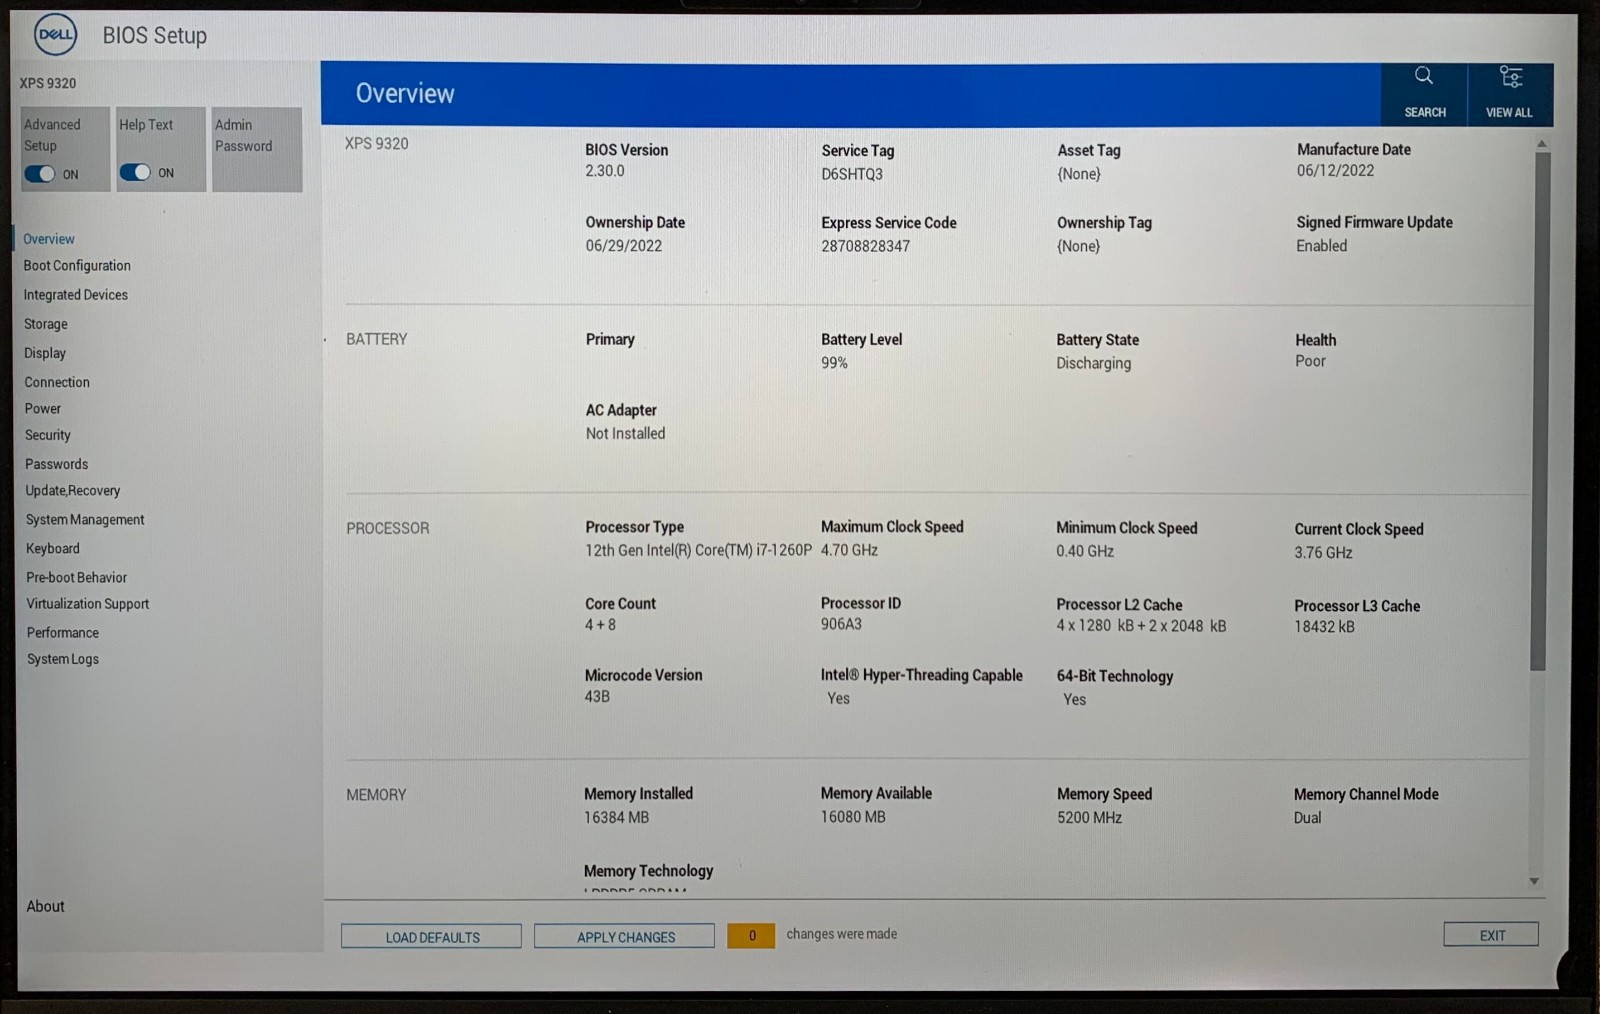Image resolution: width=1600 pixels, height=1014 pixels.
Task: Click the Processor L3 Cache 18432 kB
Action: coord(1324,627)
